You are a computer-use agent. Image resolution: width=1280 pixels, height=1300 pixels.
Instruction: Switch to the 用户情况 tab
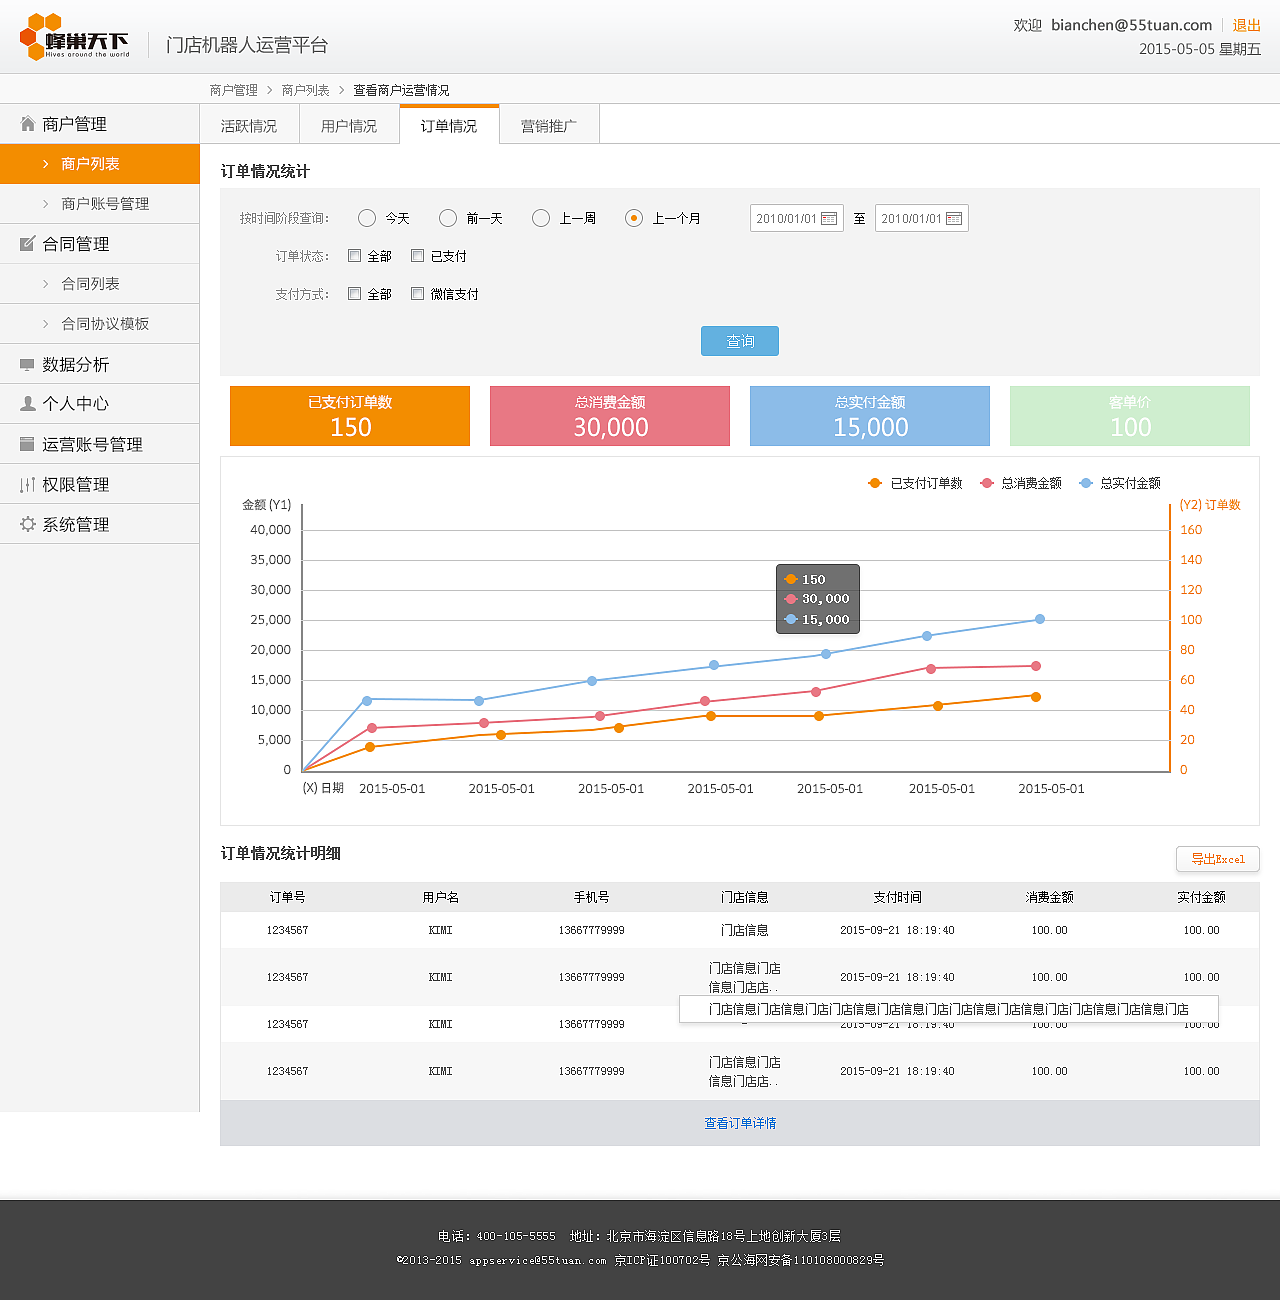pyautogui.click(x=349, y=126)
